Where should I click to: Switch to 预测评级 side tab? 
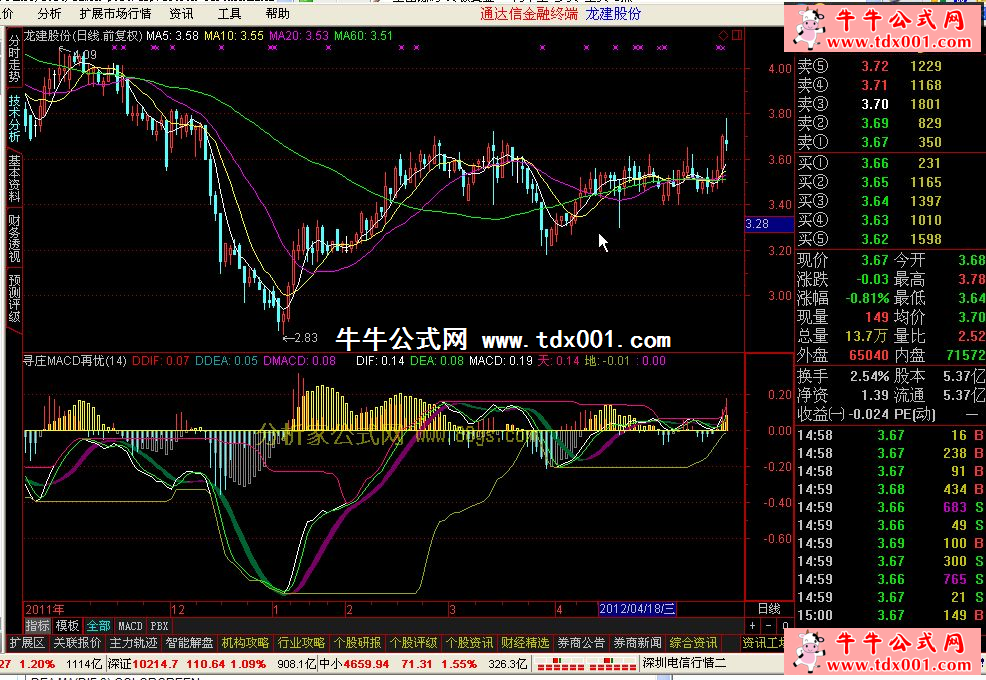tap(14, 298)
